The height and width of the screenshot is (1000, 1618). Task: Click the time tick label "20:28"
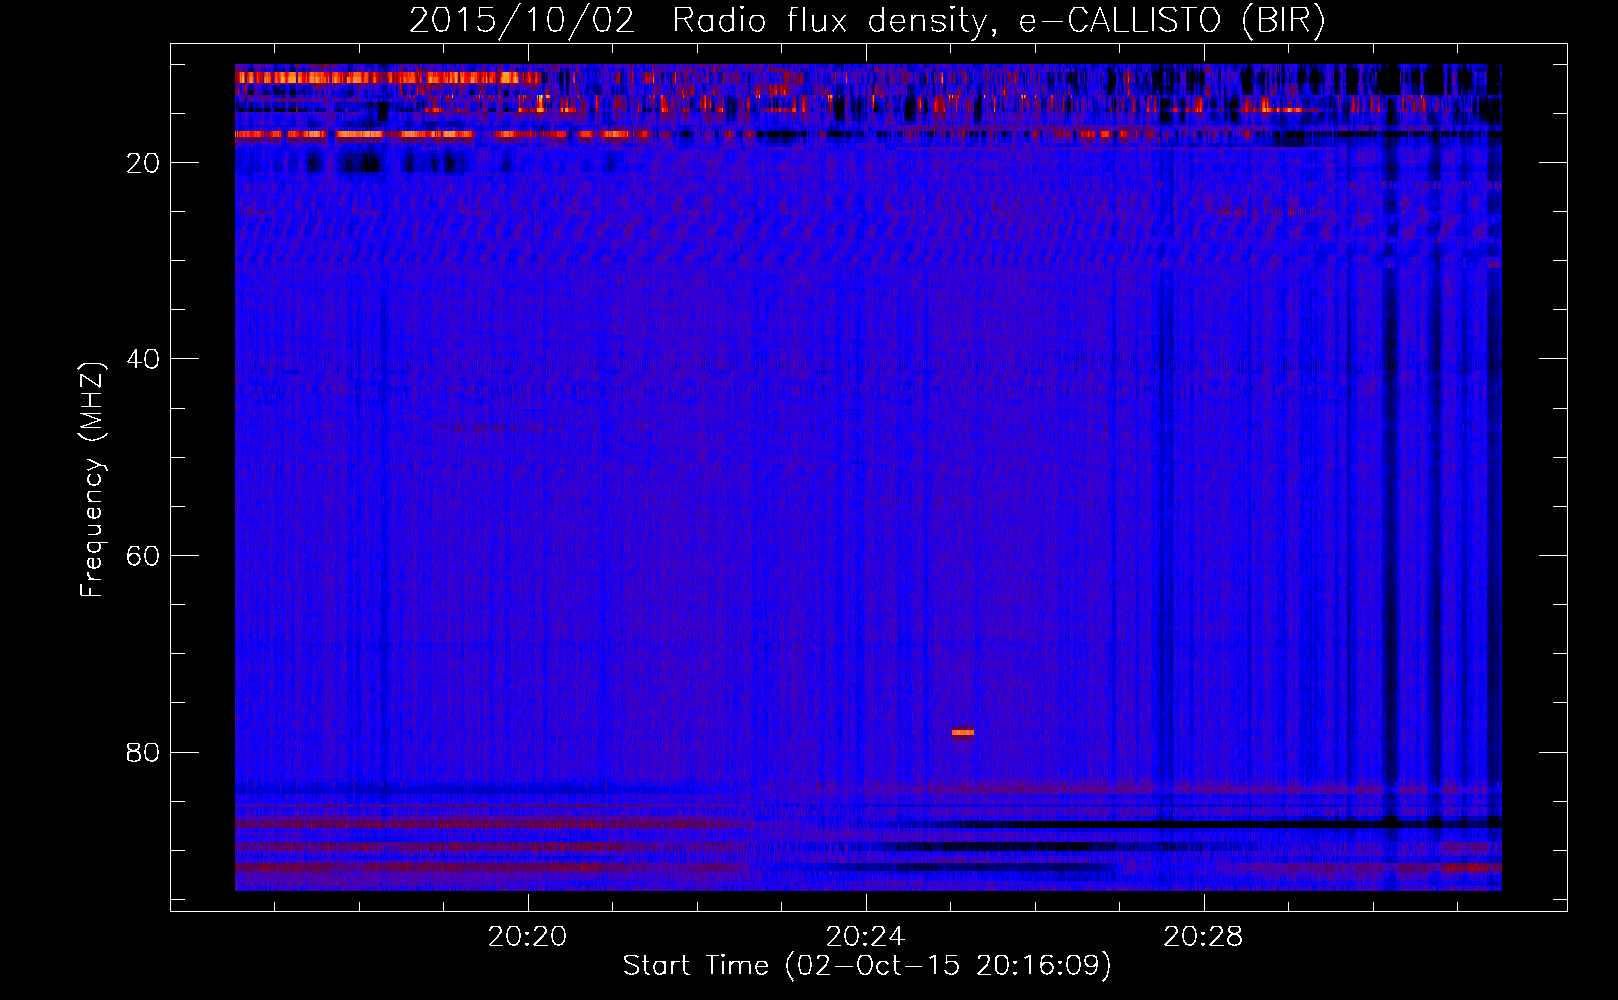tap(1203, 937)
